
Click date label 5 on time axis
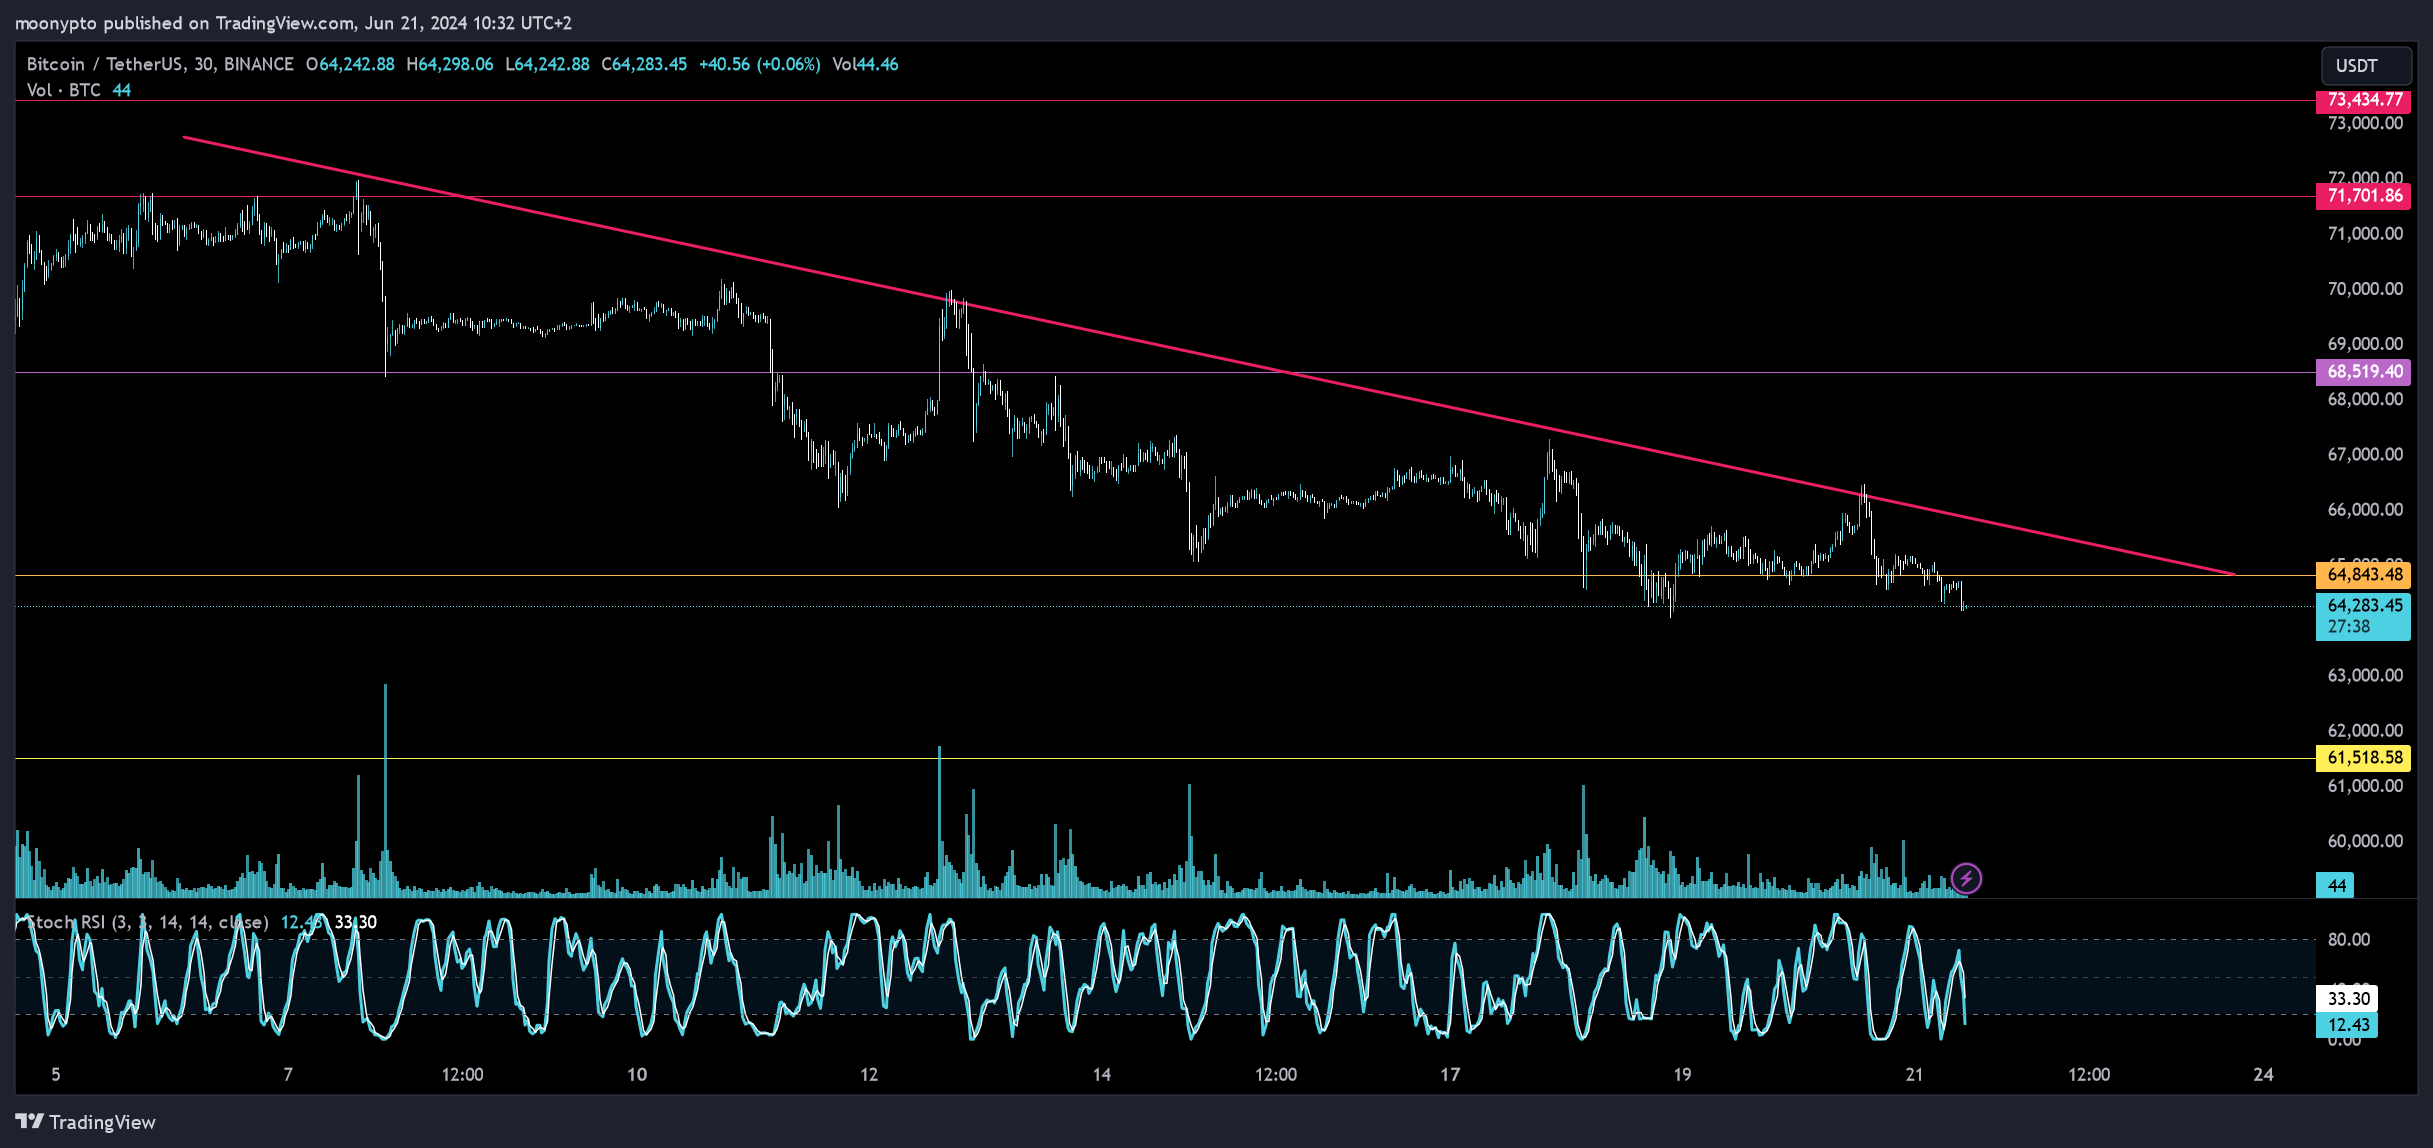tap(56, 1075)
